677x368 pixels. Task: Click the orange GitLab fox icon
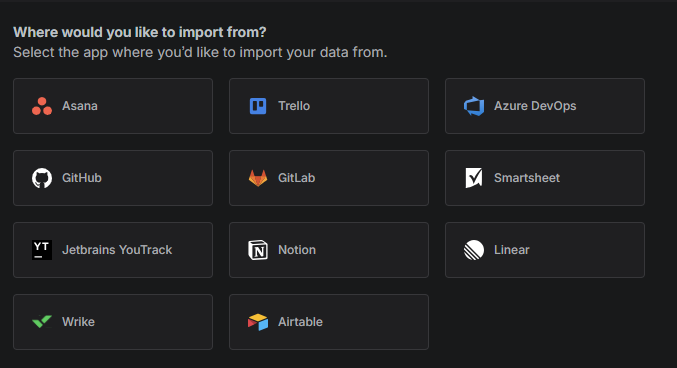[x=258, y=178]
